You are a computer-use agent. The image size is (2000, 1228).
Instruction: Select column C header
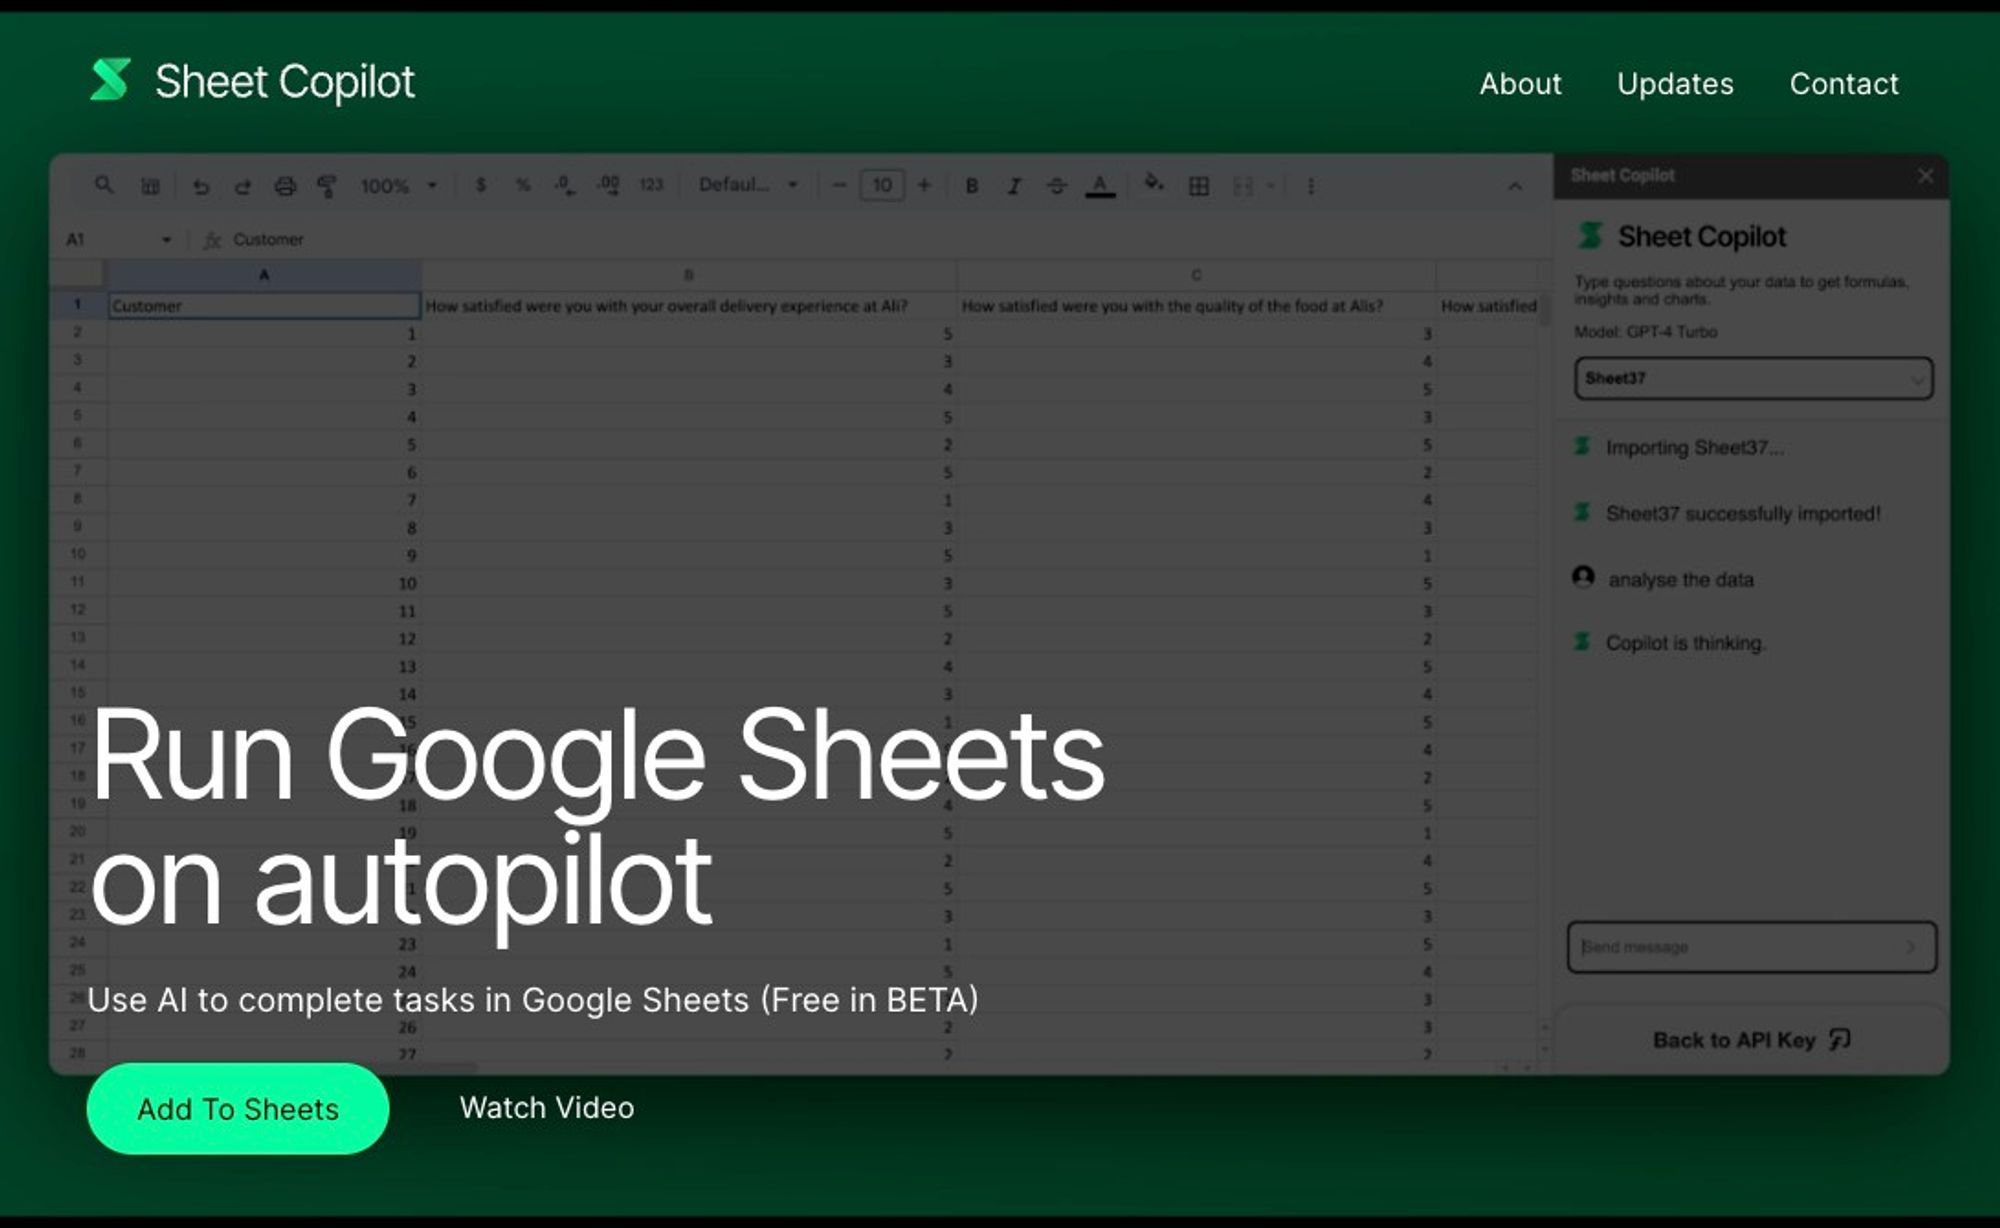1196,274
